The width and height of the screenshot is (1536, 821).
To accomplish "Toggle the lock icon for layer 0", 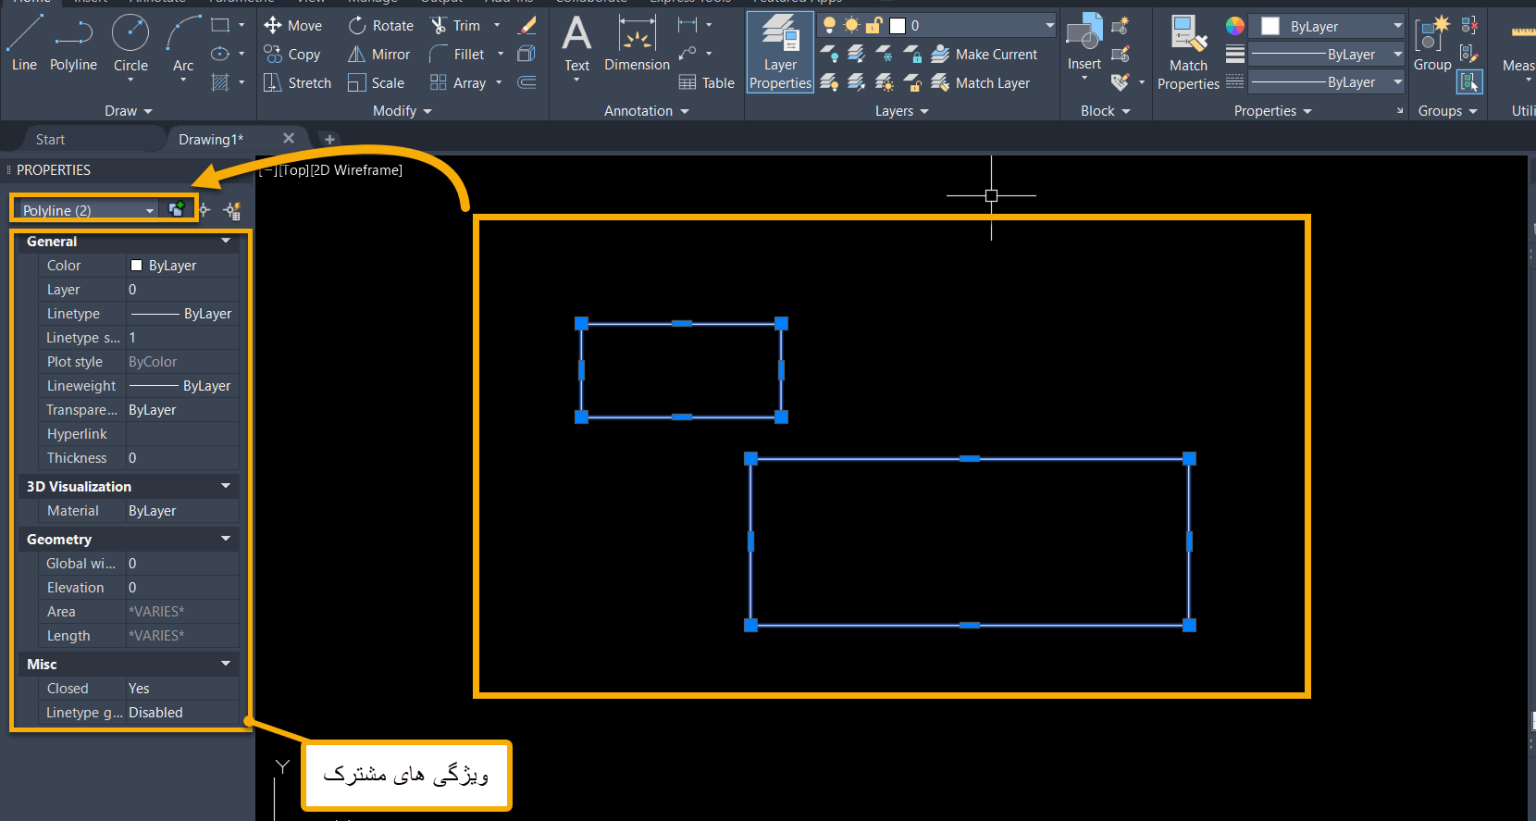I will tap(873, 25).
